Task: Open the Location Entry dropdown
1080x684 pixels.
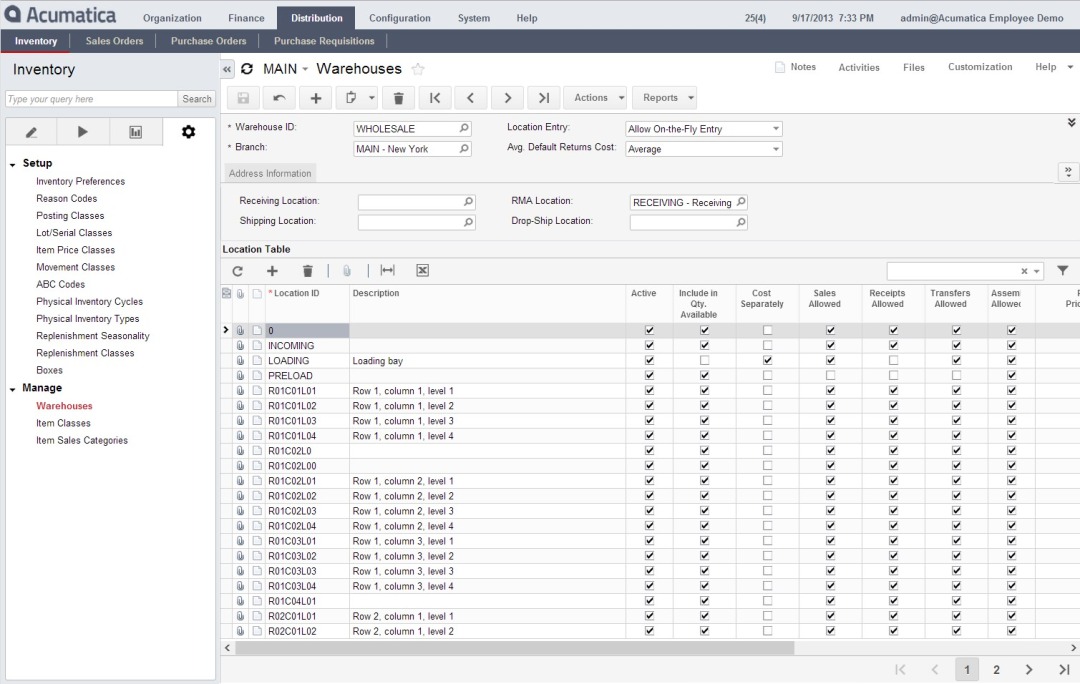Action: [x=775, y=128]
